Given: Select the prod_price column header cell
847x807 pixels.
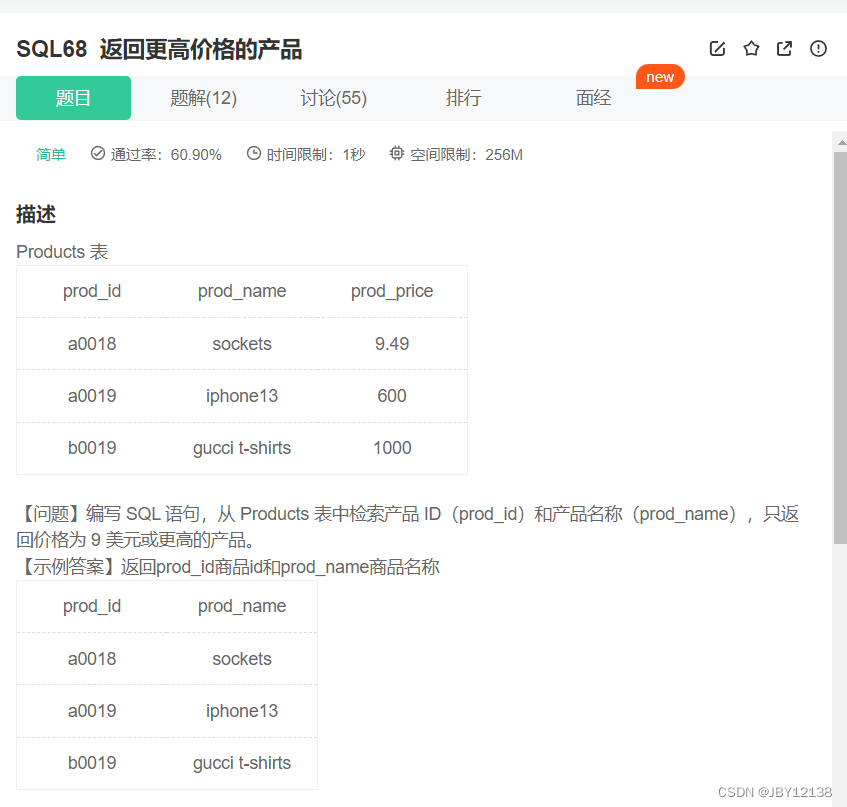Looking at the screenshot, I should point(392,291).
